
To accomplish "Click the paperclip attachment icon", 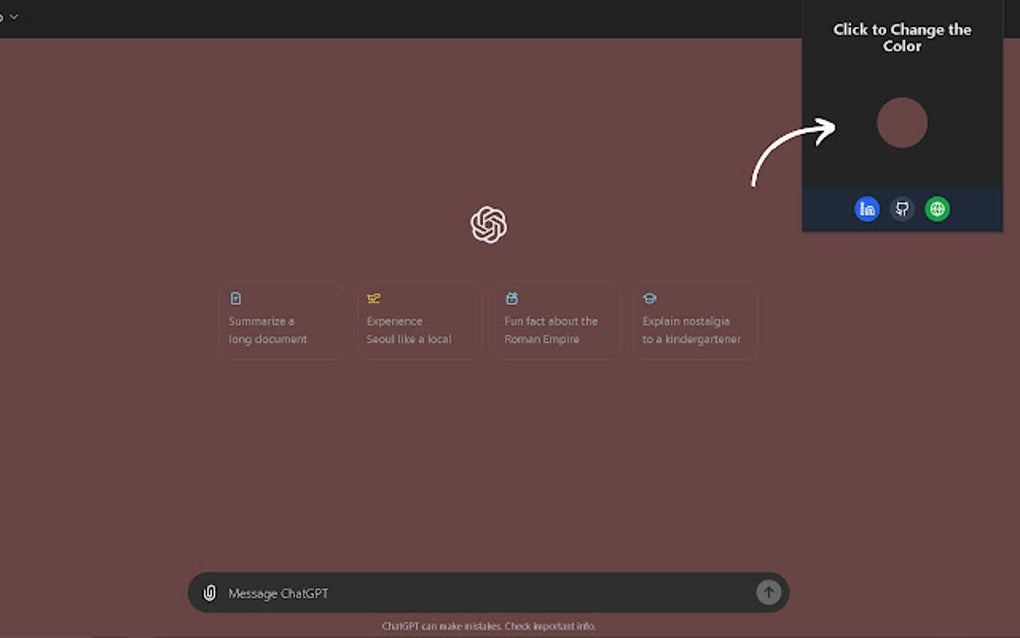I will point(209,592).
